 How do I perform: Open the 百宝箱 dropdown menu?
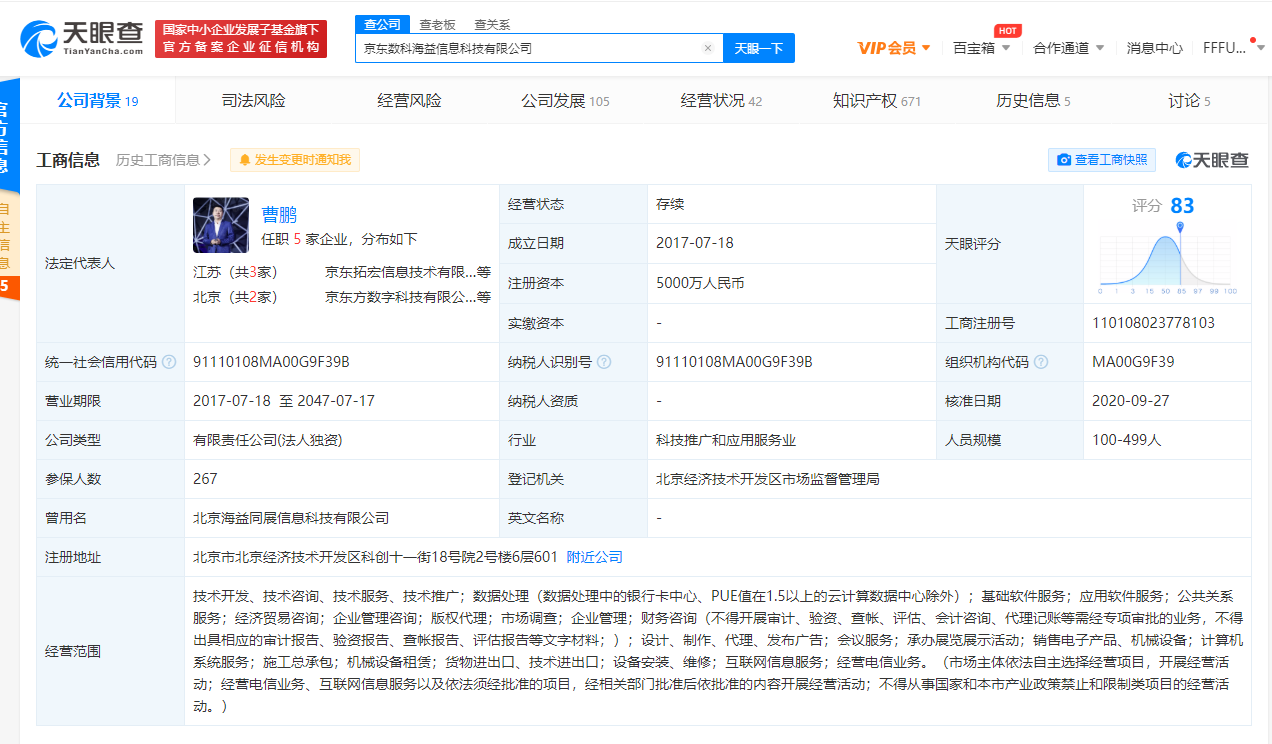[x=1006, y=48]
